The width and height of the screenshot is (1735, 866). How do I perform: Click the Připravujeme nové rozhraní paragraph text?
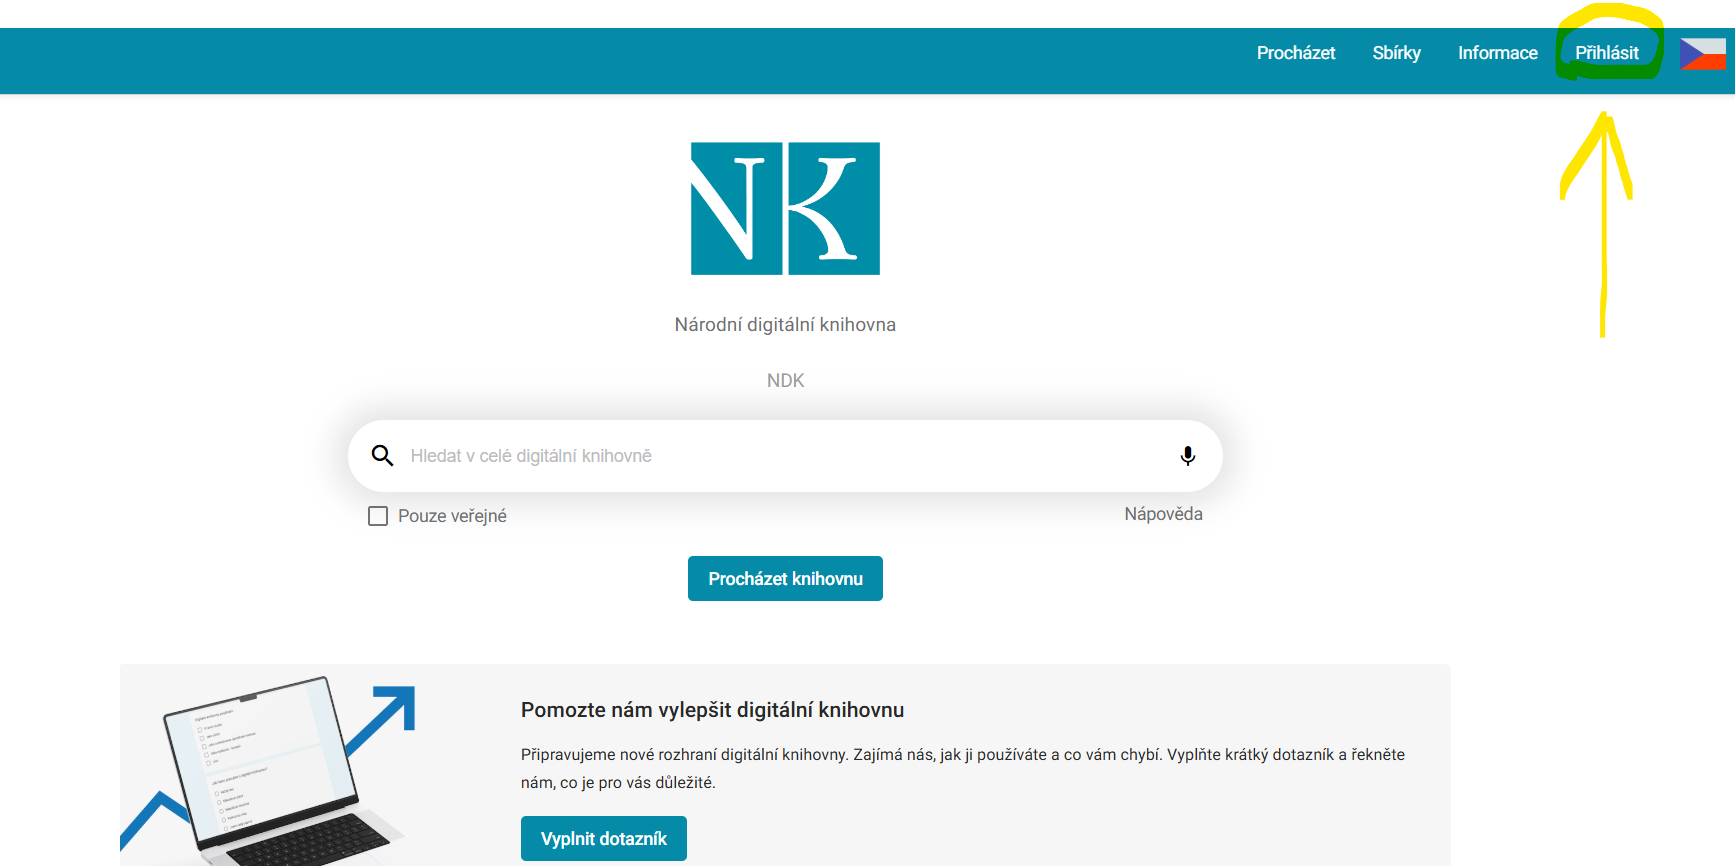963,768
